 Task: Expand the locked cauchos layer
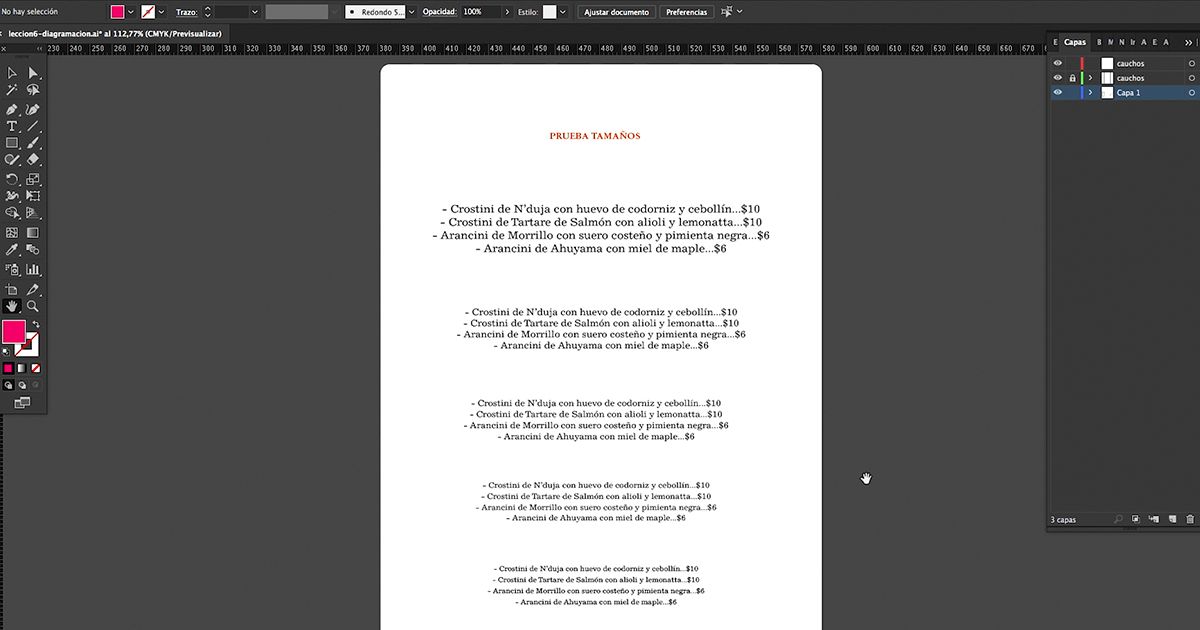click(x=1090, y=78)
